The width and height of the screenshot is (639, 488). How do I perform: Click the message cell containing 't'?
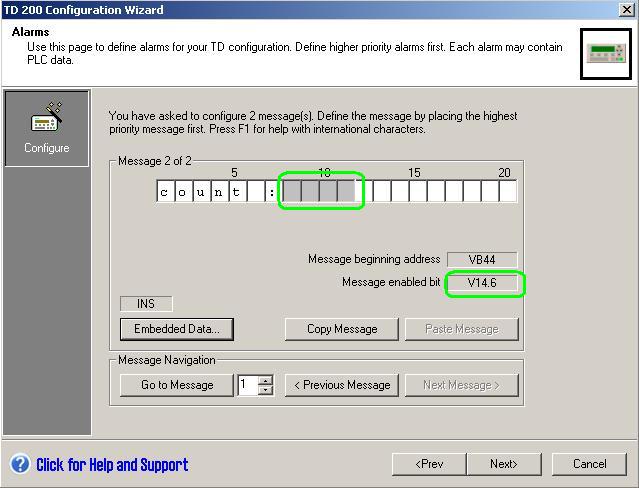click(x=236, y=192)
